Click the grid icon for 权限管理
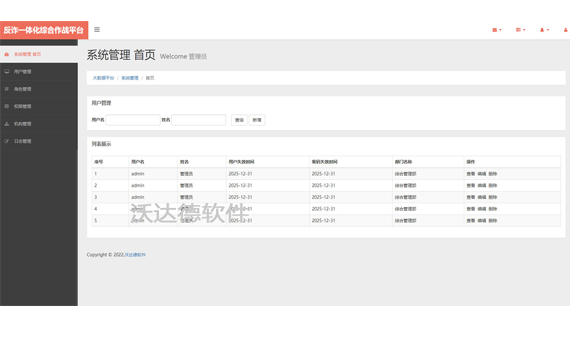 7,106
